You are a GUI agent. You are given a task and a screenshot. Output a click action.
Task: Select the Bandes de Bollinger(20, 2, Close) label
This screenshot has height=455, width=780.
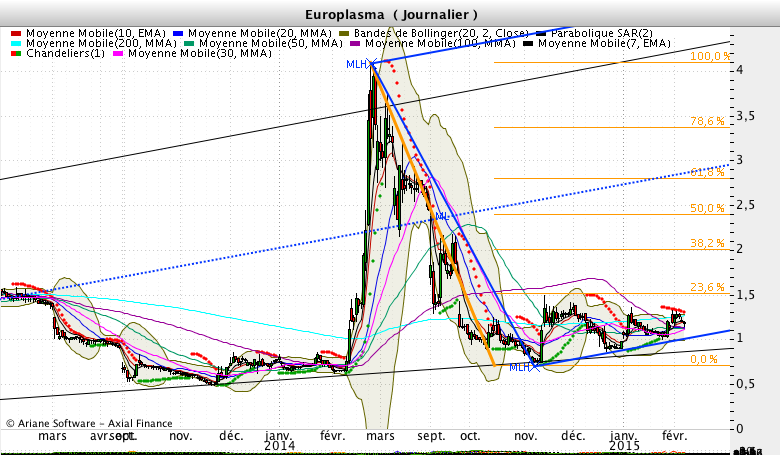click(x=441, y=33)
